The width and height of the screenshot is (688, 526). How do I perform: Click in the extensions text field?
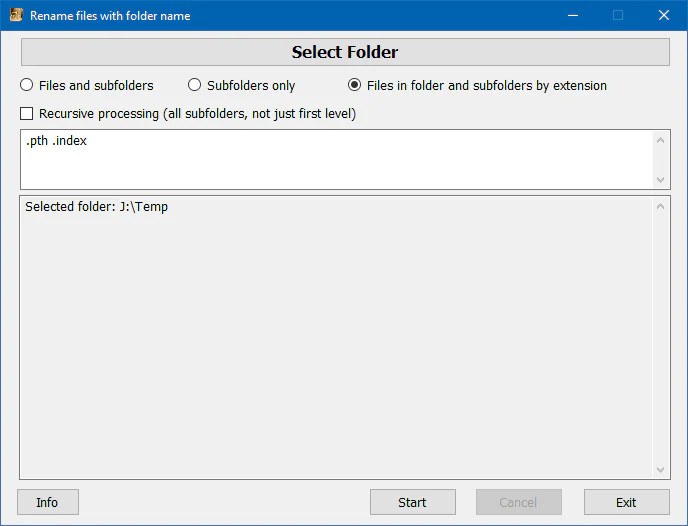[337, 160]
